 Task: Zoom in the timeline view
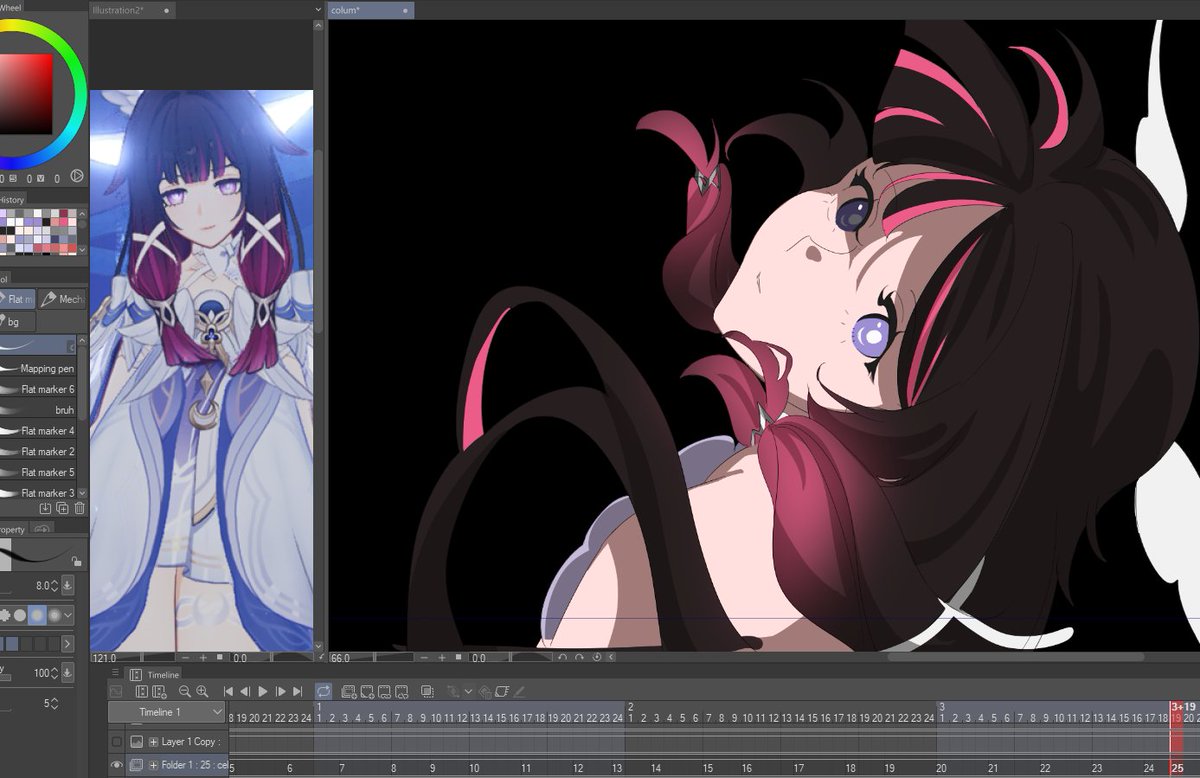click(x=202, y=691)
